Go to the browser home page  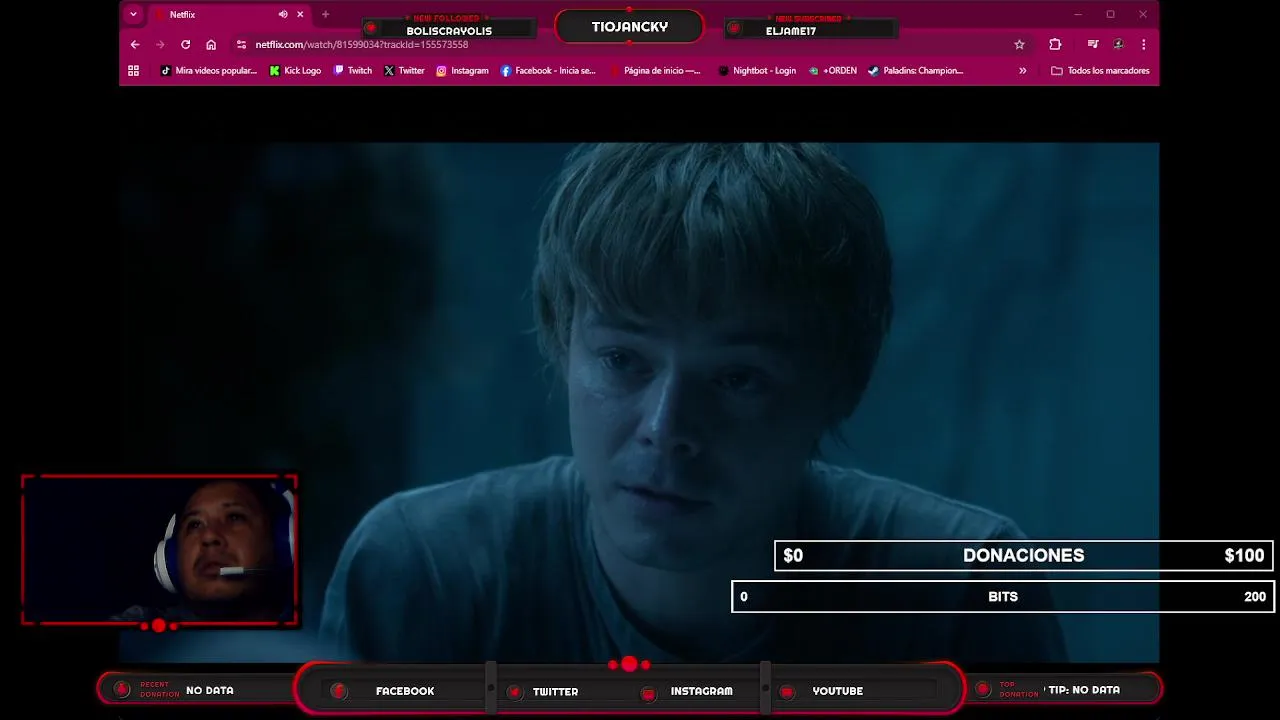click(211, 44)
